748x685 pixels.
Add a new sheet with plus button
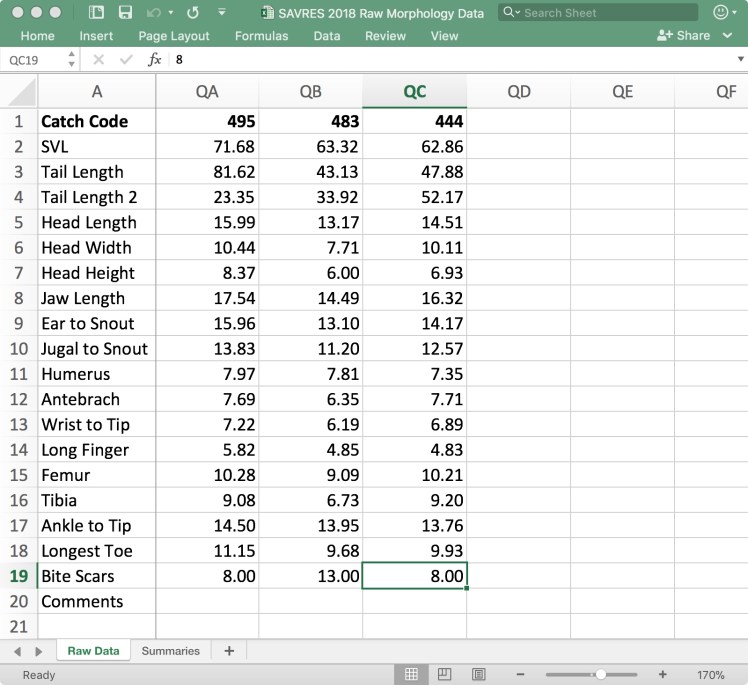click(x=229, y=651)
